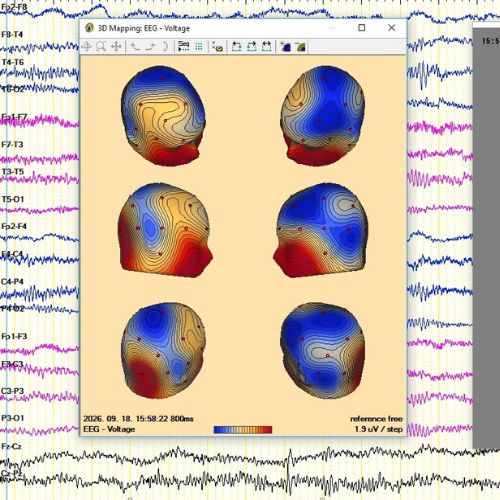
Task: Select the T3-T5 channel label
Action: 13,172
